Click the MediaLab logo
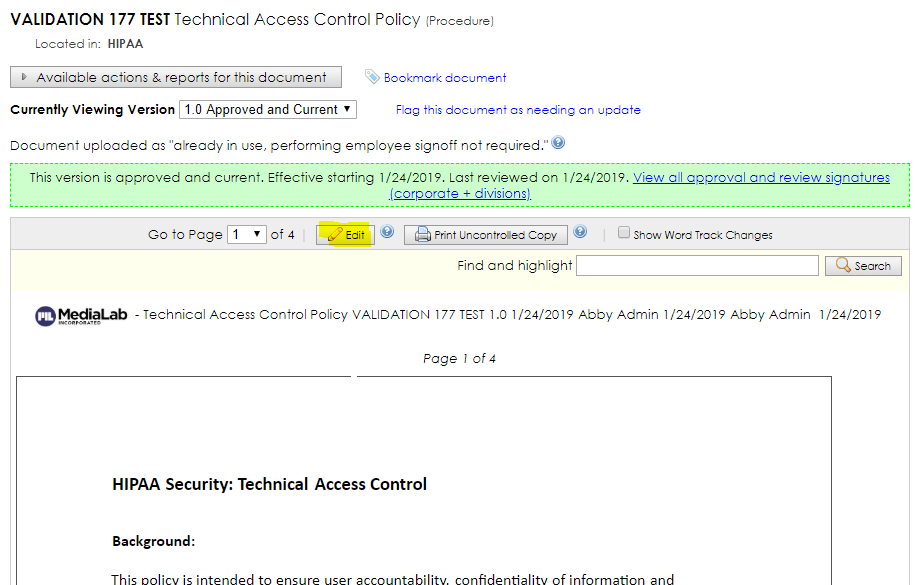Image resolution: width=917 pixels, height=585 pixels. tap(81, 316)
